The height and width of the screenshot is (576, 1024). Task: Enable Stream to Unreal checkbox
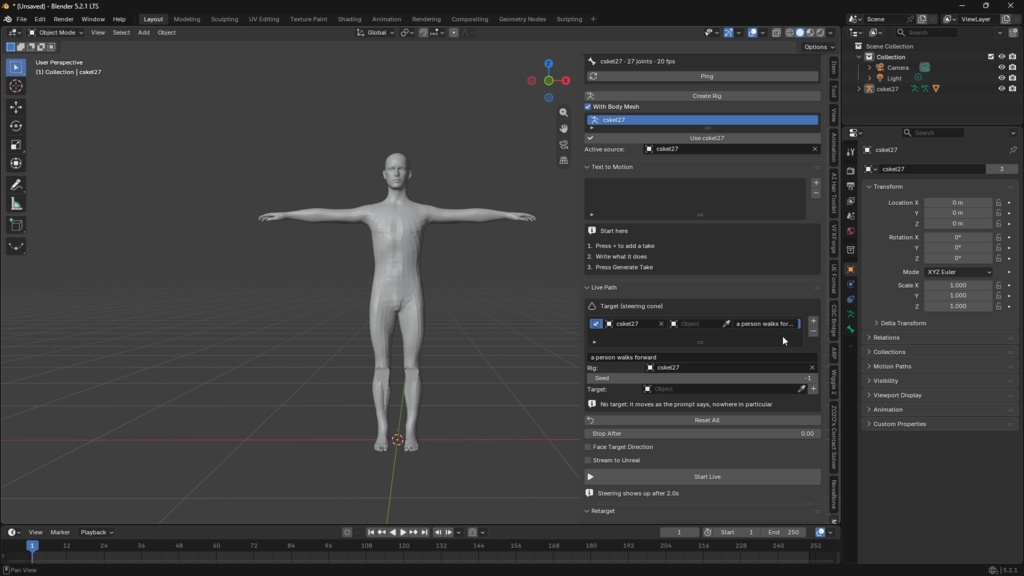[x=588, y=460]
